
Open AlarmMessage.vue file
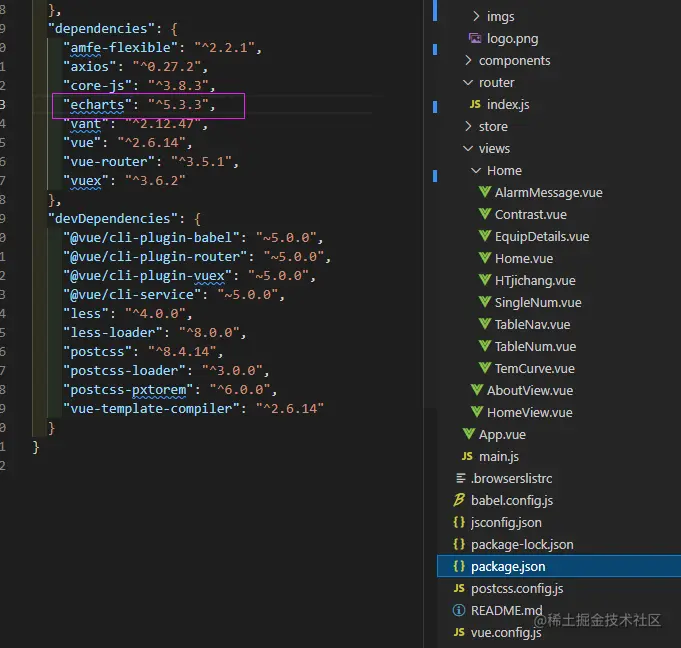click(x=549, y=192)
